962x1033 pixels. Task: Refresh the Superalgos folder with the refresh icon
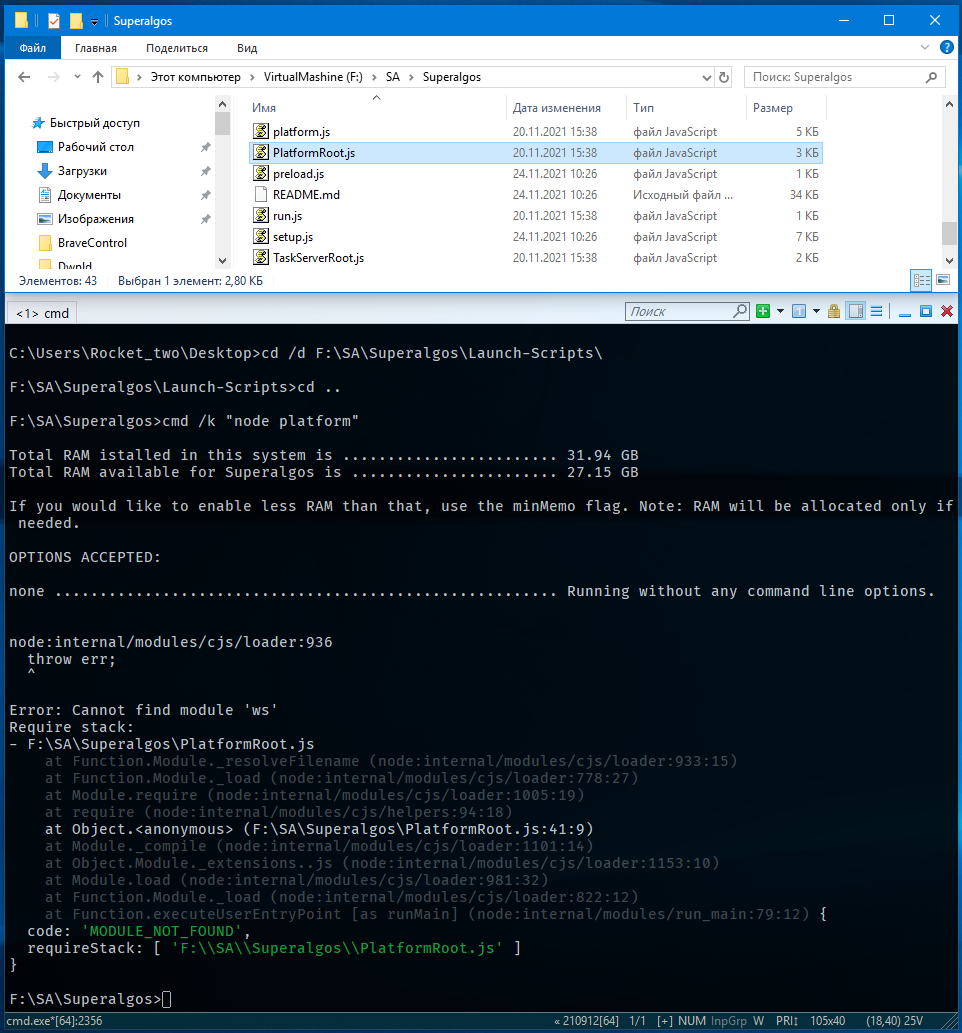click(x=723, y=77)
